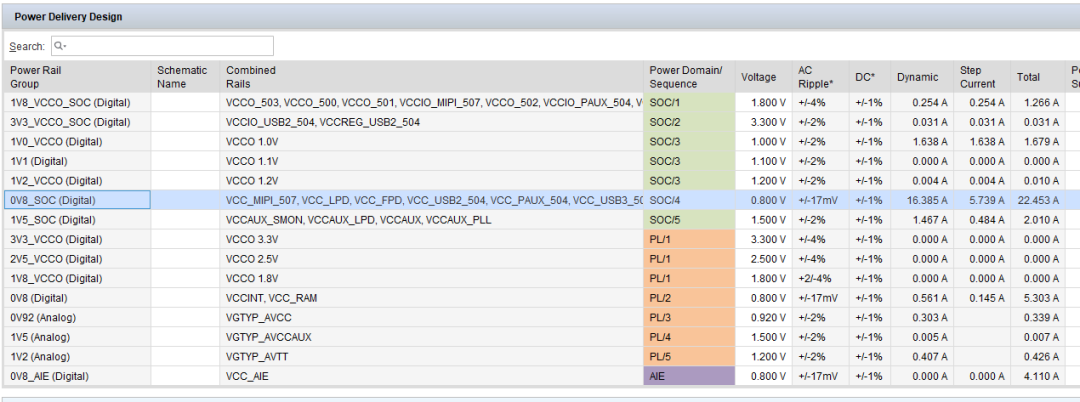Select the VGTYP_AVTT combined rails cell
This screenshot has height=402, width=1080.
(431, 357)
